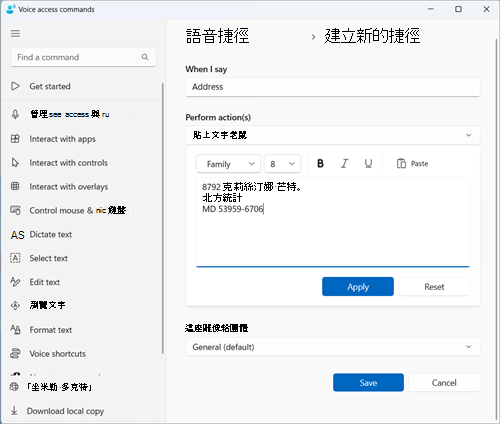
Task: Click the Cancel button
Action: (x=444, y=382)
